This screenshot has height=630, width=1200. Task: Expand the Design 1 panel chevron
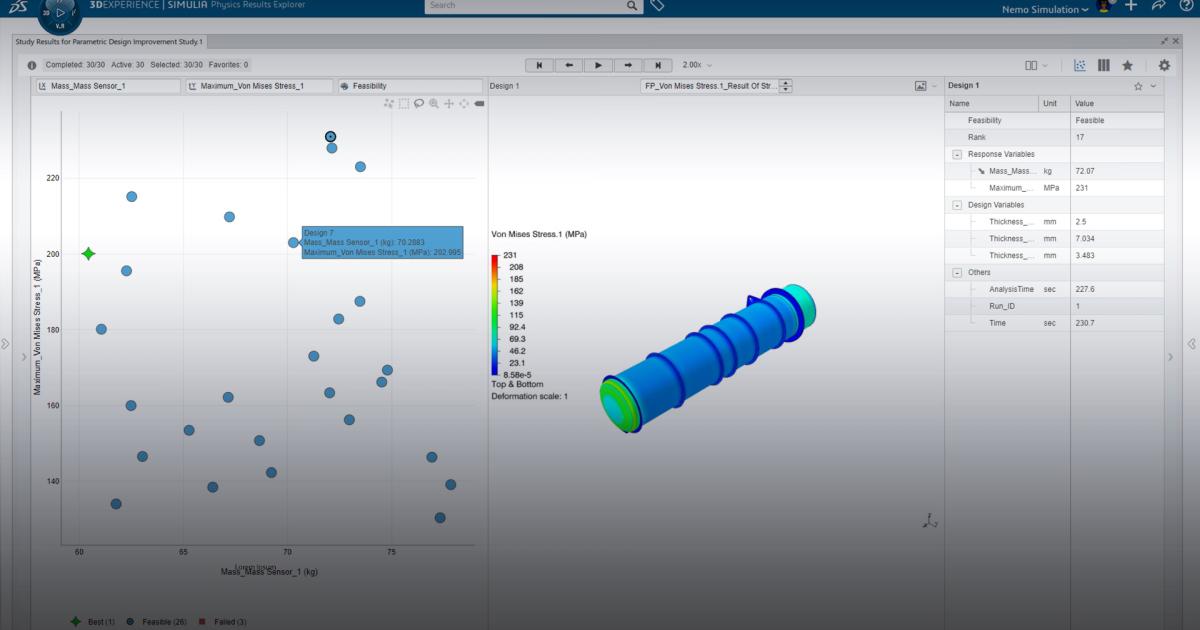[1154, 86]
